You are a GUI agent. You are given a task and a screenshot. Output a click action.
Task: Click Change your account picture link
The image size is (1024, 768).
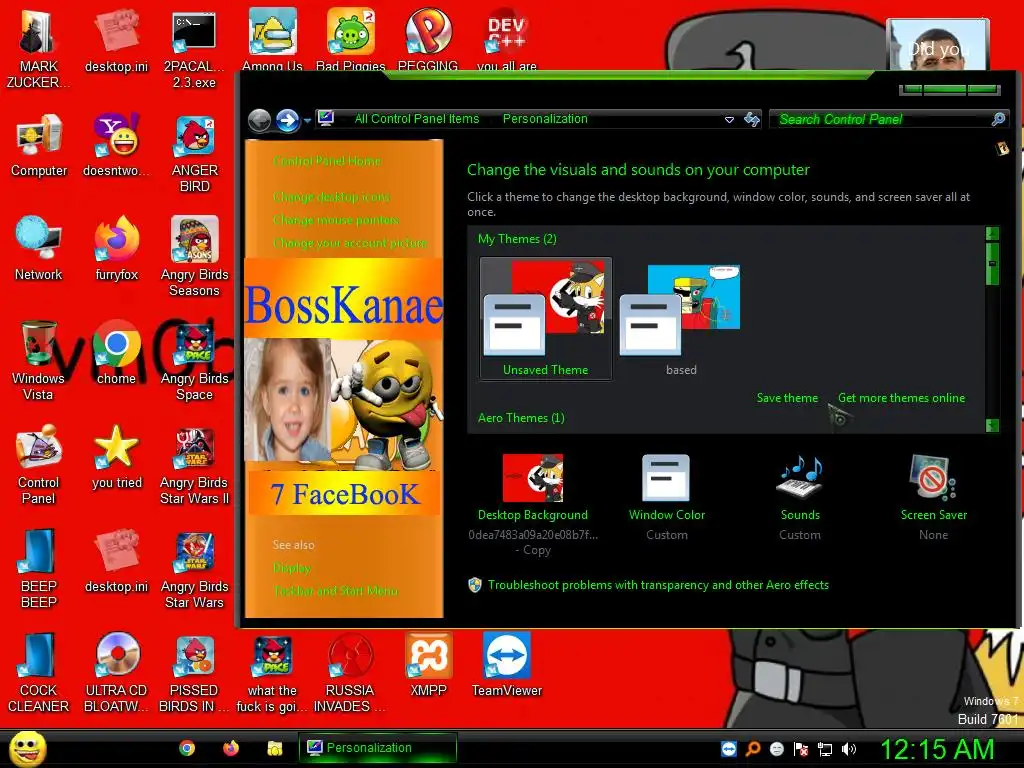tap(350, 243)
